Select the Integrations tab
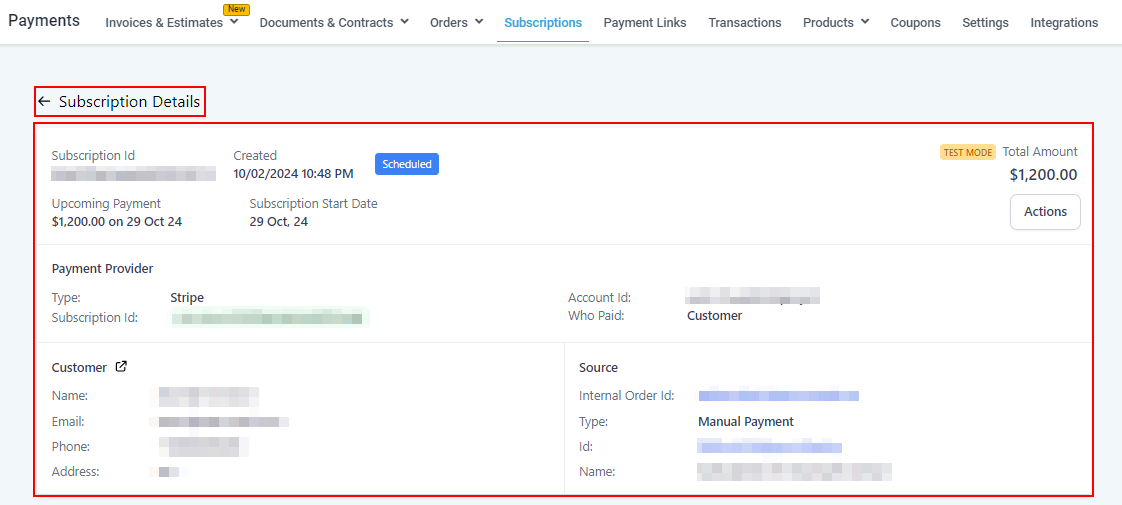The width and height of the screenshot is (1122, 505). pos(1063,22)
